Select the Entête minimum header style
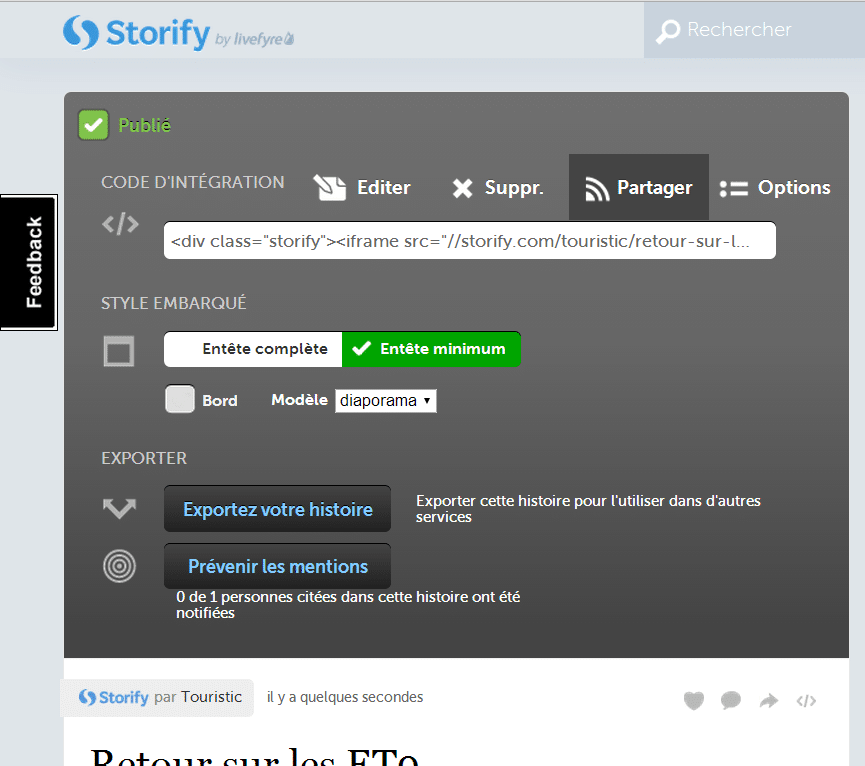 pyautogui.click(x=431, y=349)
